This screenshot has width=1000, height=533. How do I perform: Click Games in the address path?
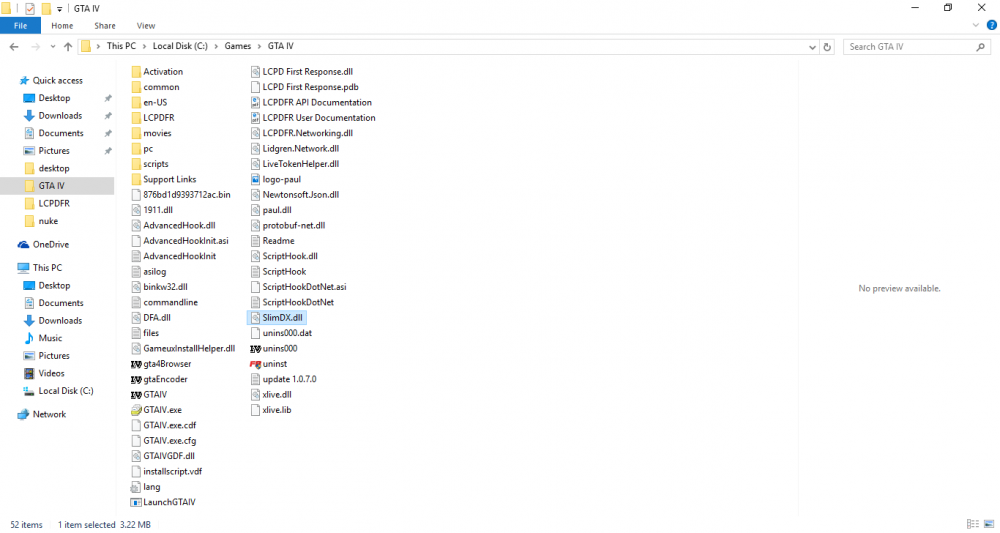[237, 46]
